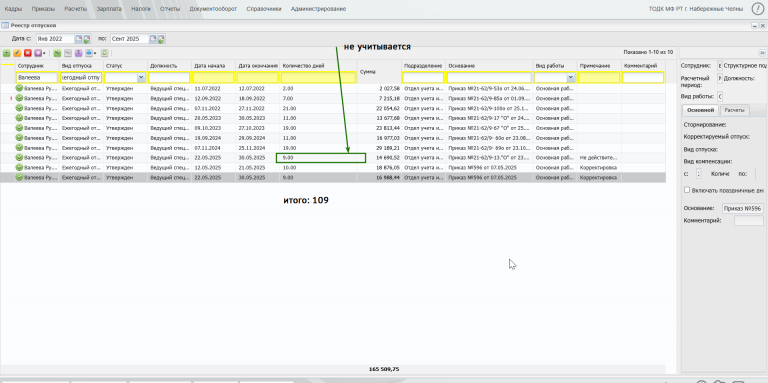
Task: Switch to the Расчеты tab
Action: pyautogui.click(x=735, y=110)
